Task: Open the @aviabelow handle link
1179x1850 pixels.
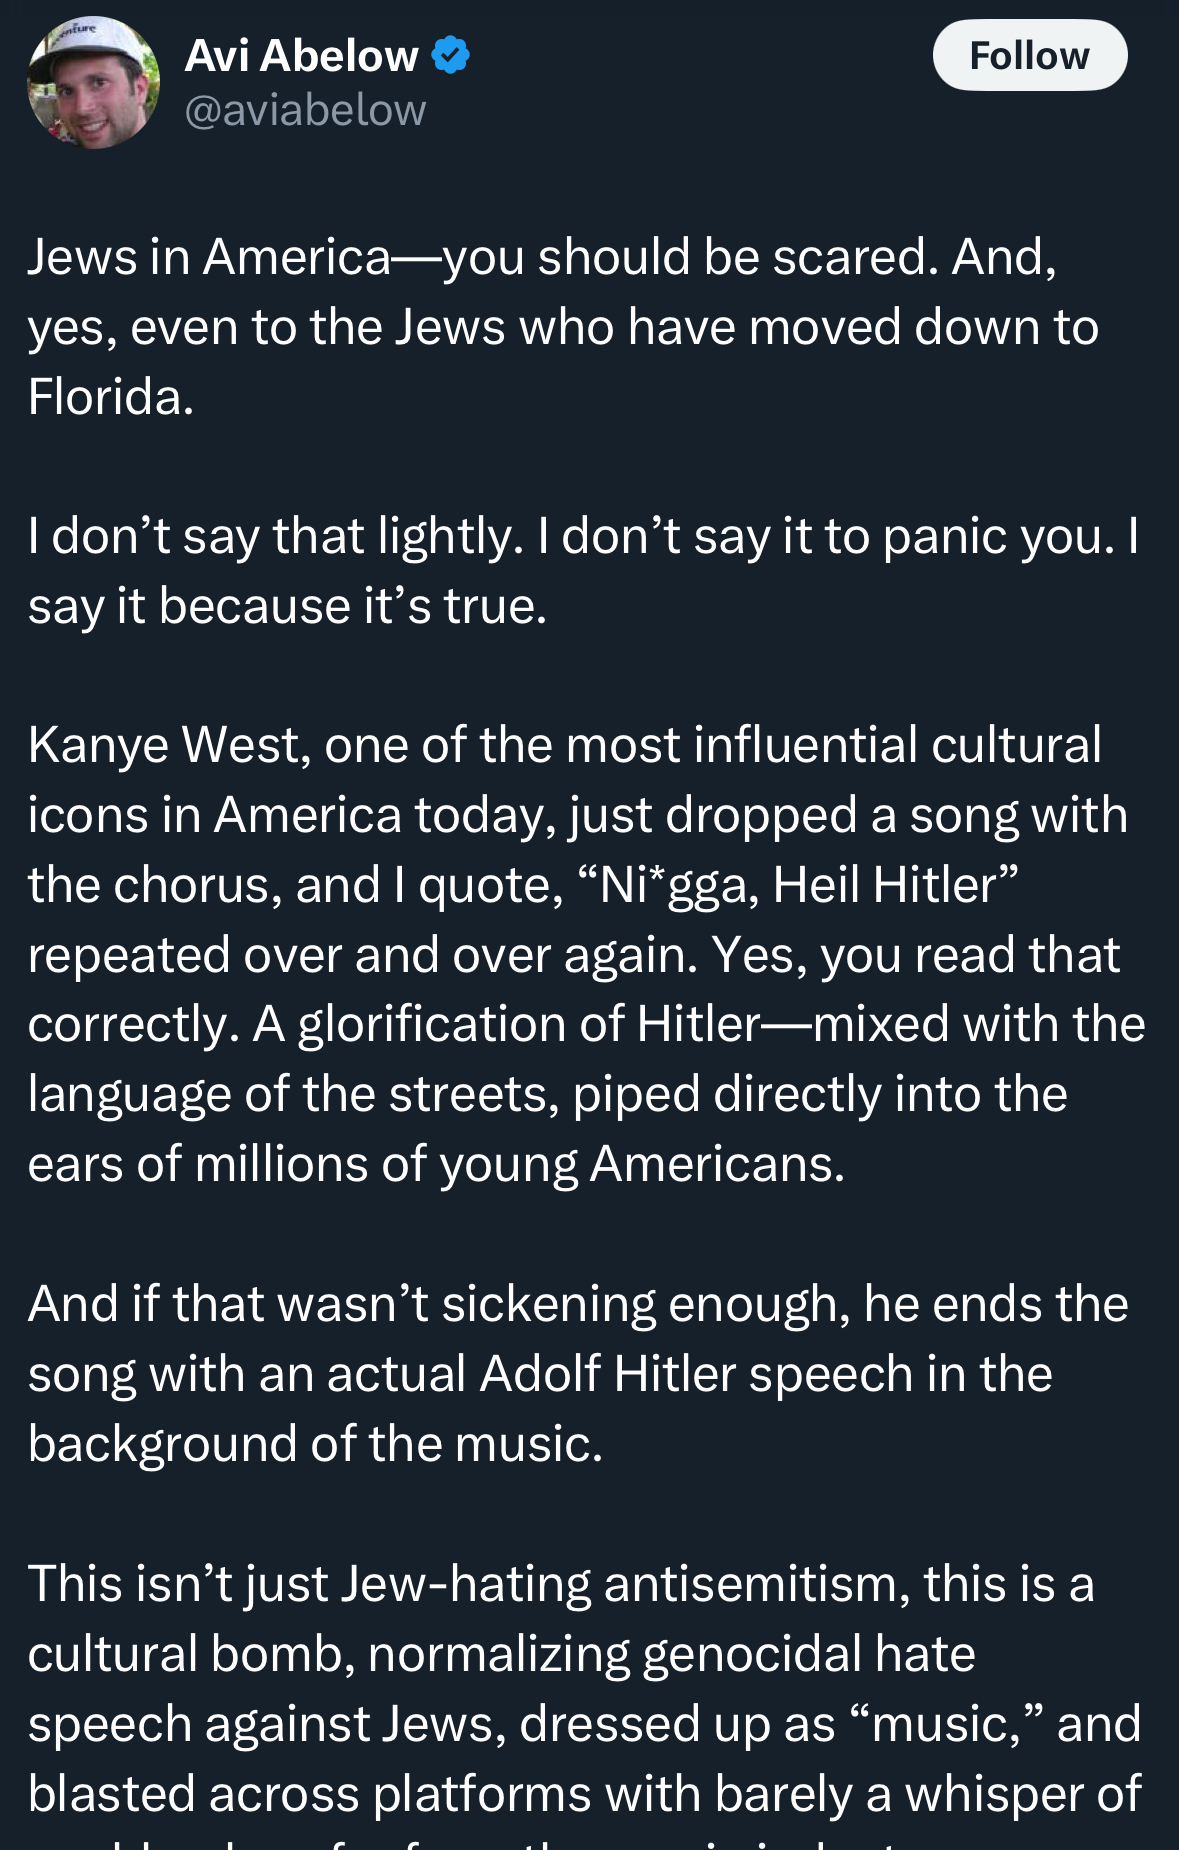Action: 306,110
